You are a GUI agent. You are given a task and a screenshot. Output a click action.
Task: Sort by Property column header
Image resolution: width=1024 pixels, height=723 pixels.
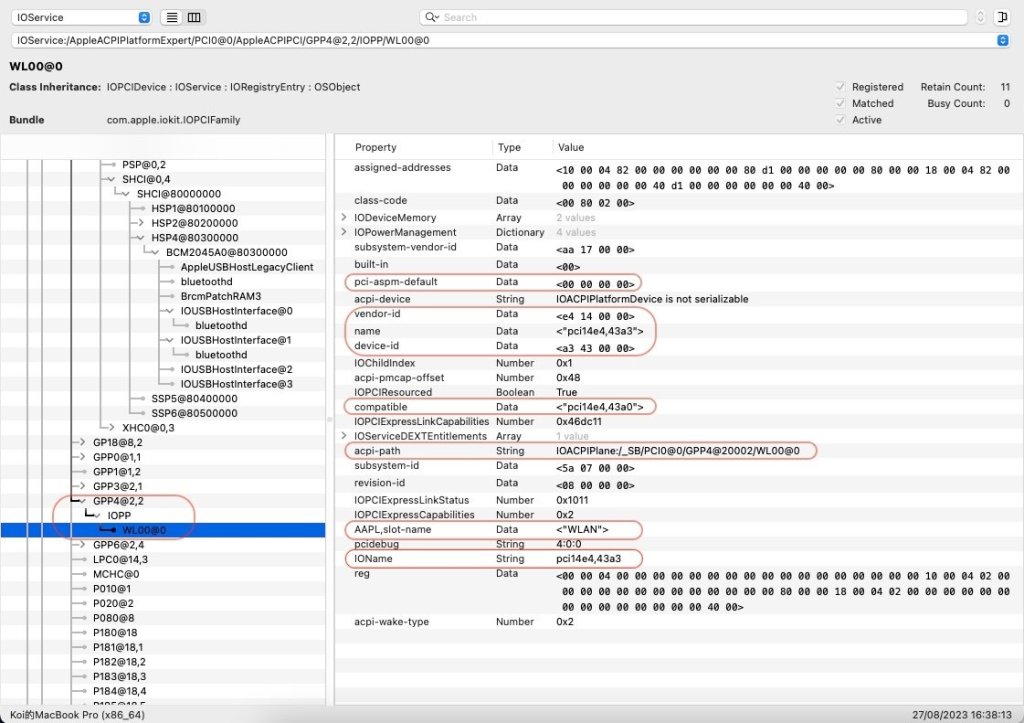376,148
